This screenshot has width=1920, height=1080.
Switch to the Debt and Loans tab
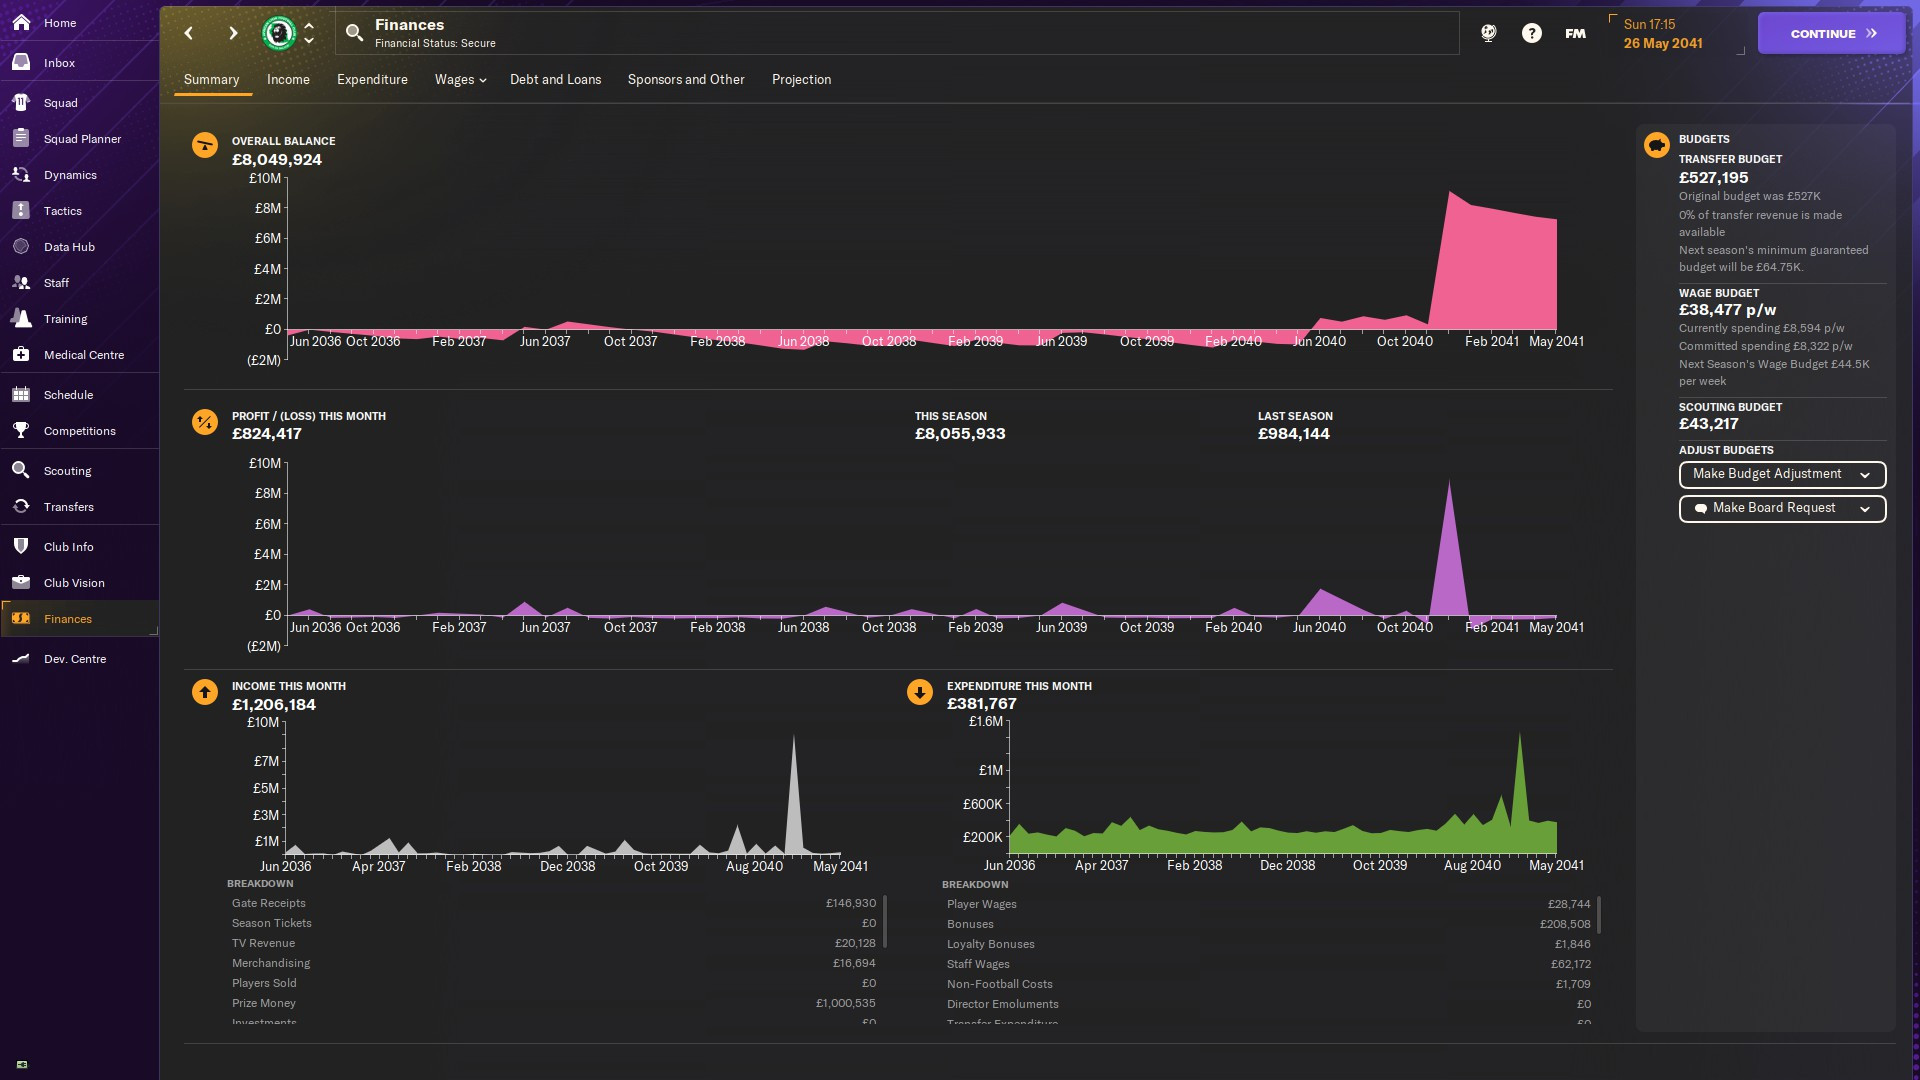tap(555, 80)
